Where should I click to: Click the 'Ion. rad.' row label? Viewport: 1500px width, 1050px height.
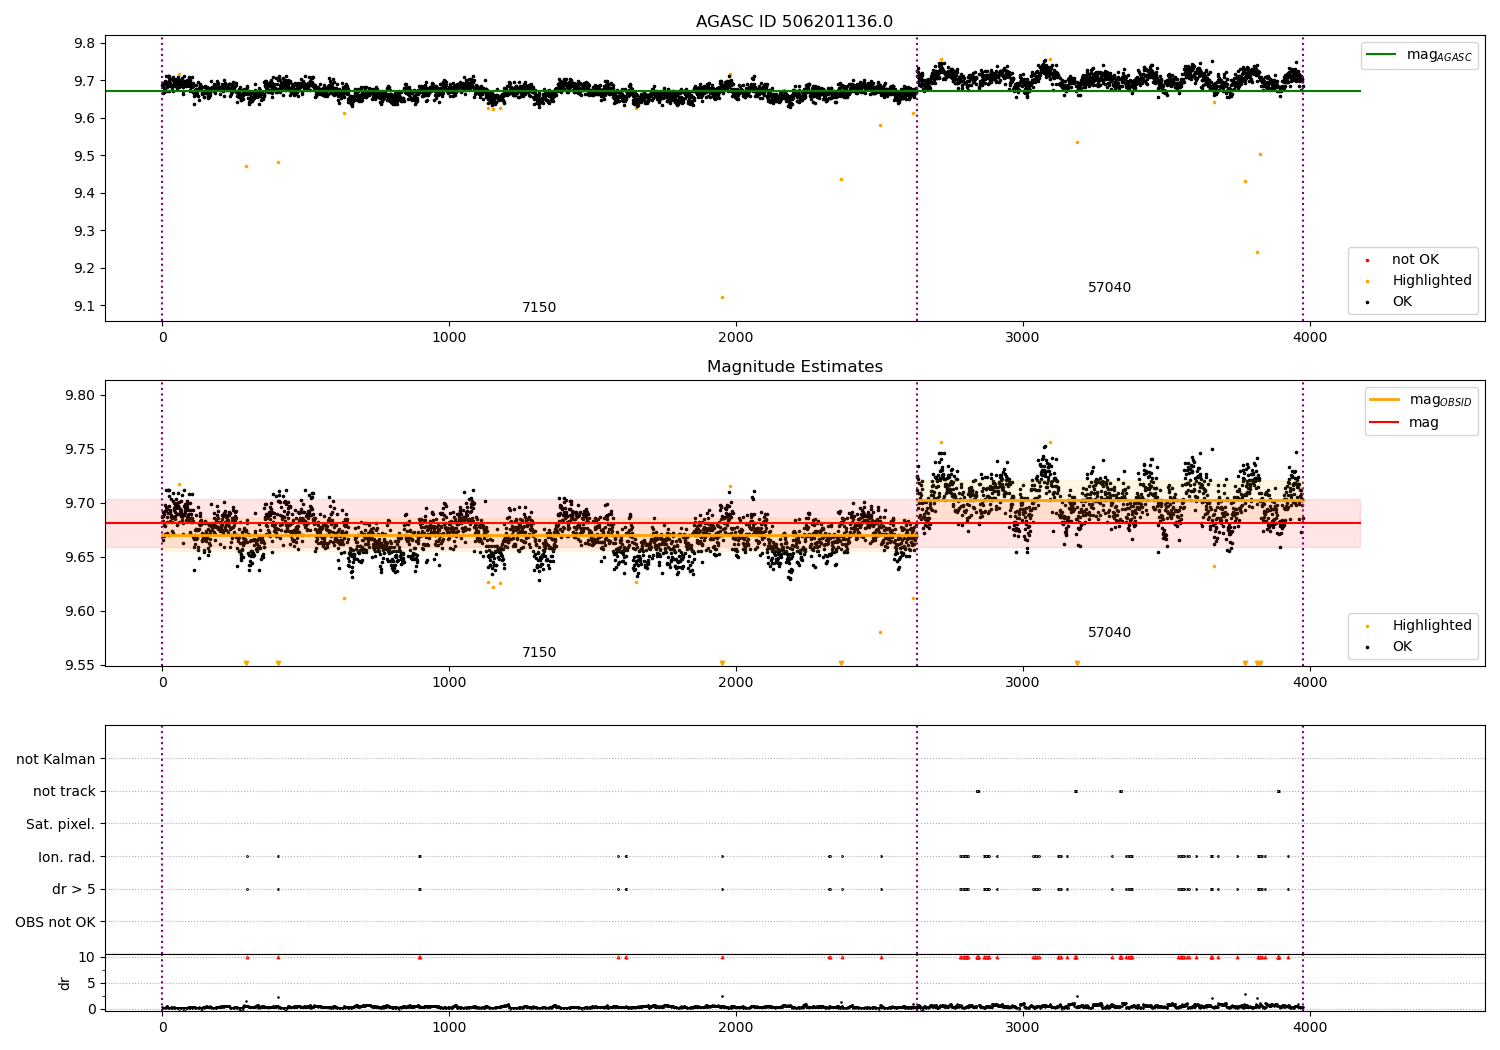click(x=67, y=857)
